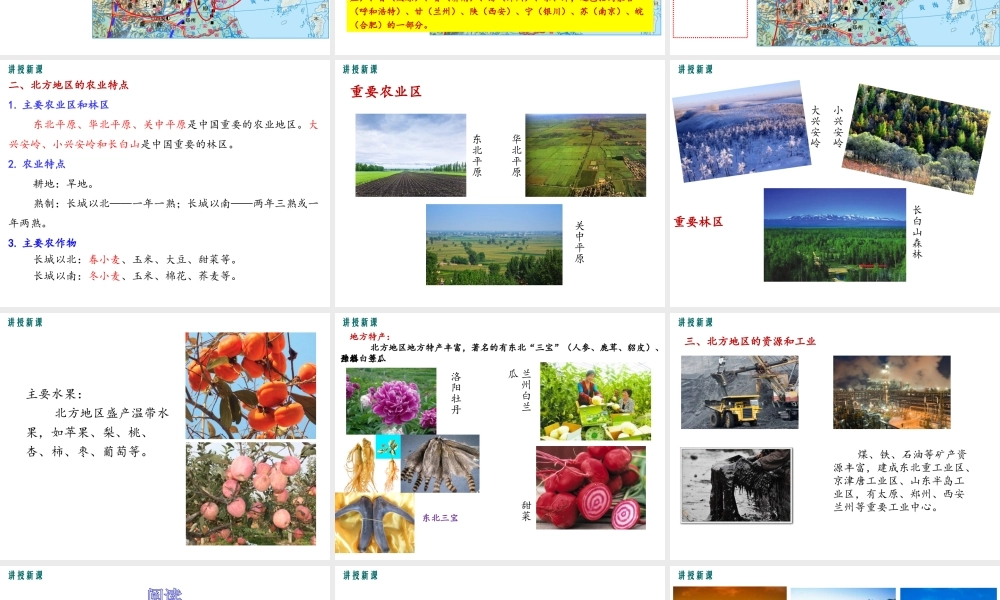This screenshot has width=1000, height=600.
Task: Open the persimmon tree photo
Action: point(251,385)
